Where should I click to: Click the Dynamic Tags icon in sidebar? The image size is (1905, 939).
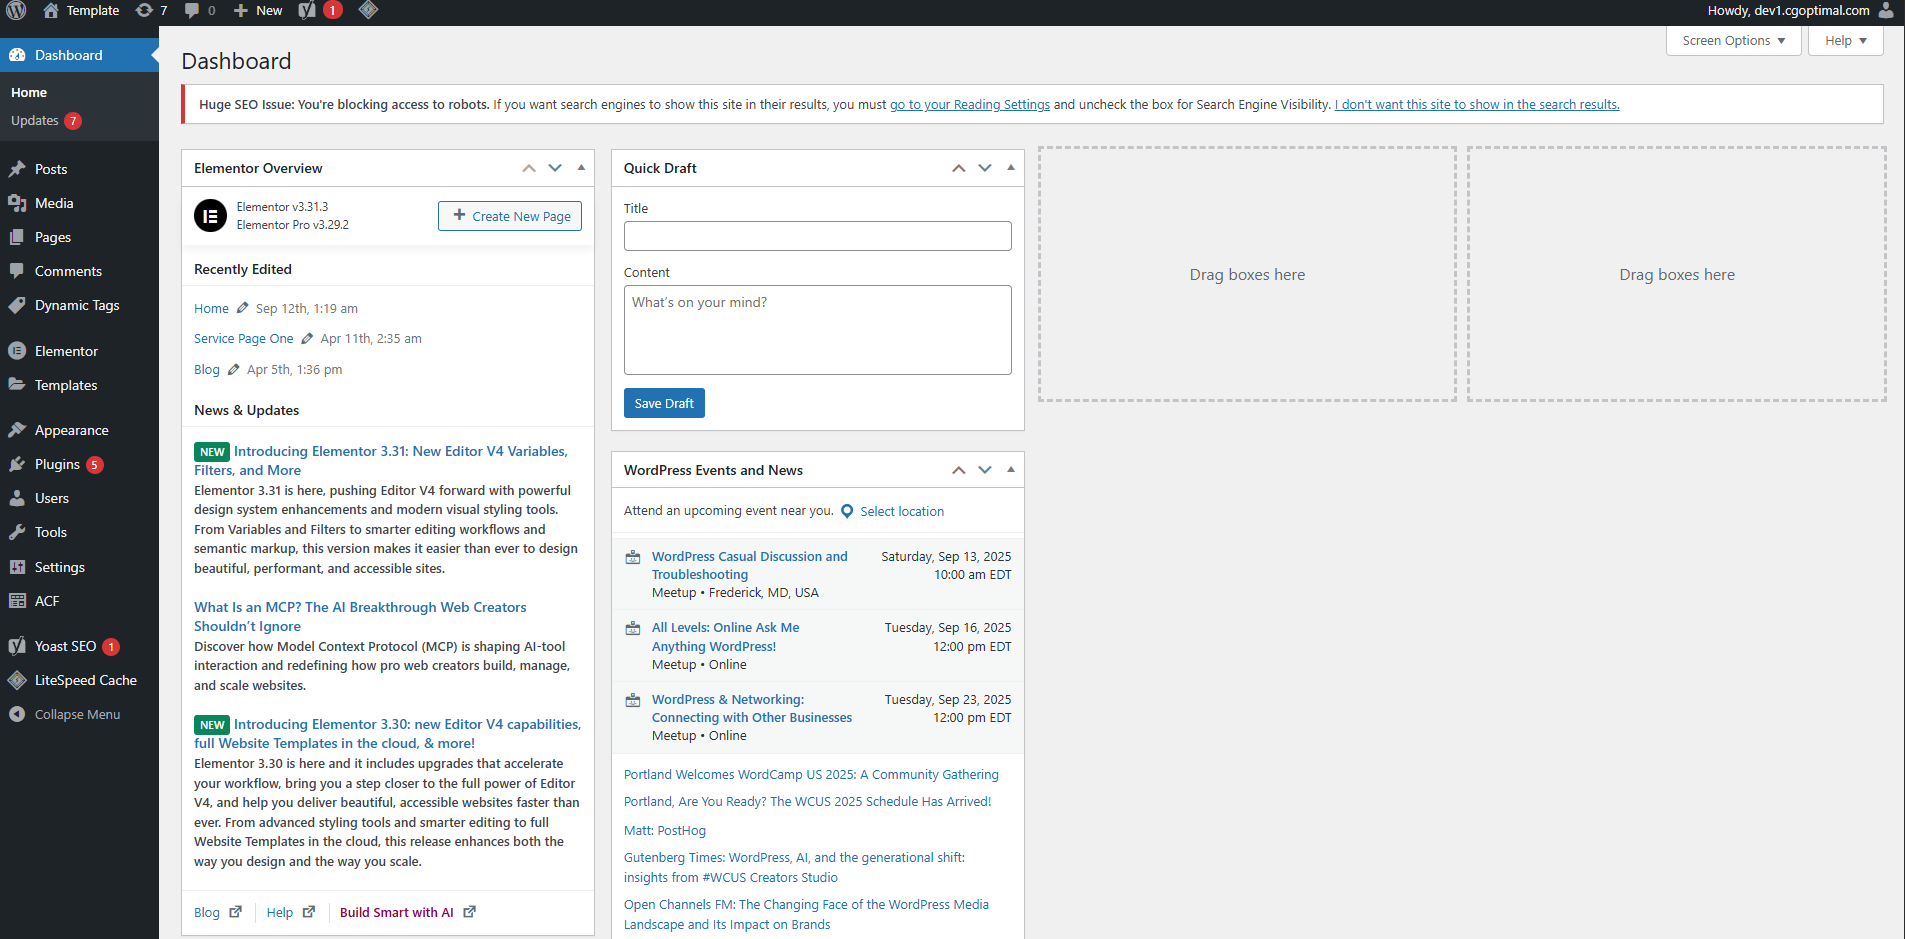17,305
